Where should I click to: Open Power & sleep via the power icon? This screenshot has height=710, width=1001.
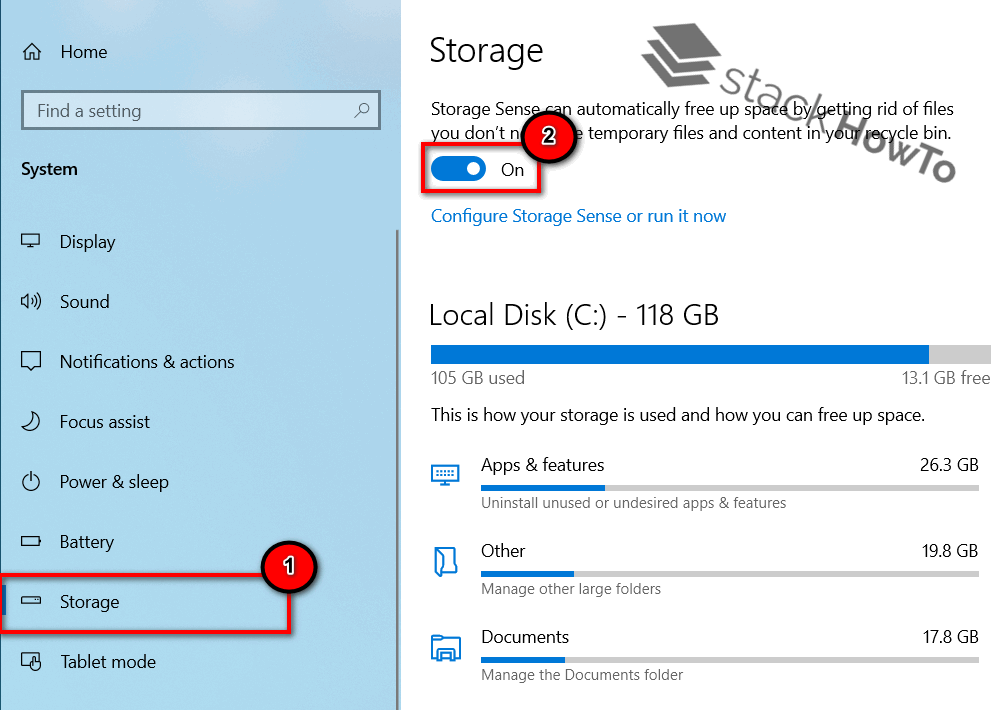[31, 482]
